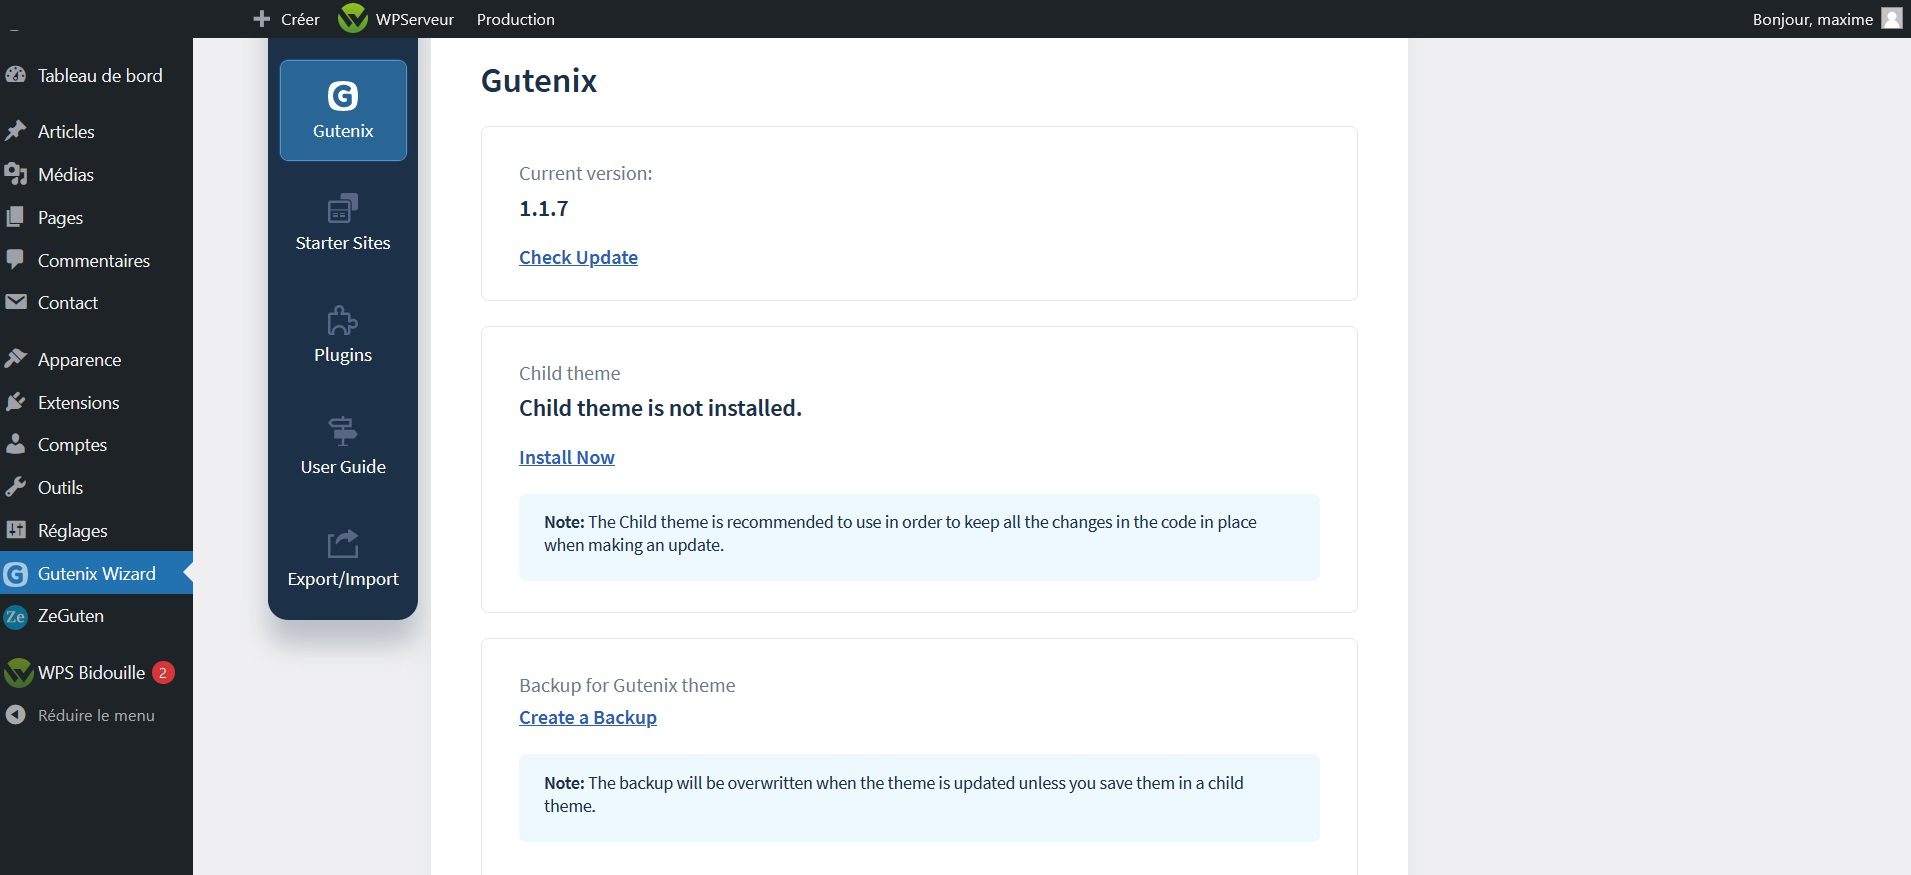Click Créer in the admin bar
1911x875 pixels.
[300, 19]
